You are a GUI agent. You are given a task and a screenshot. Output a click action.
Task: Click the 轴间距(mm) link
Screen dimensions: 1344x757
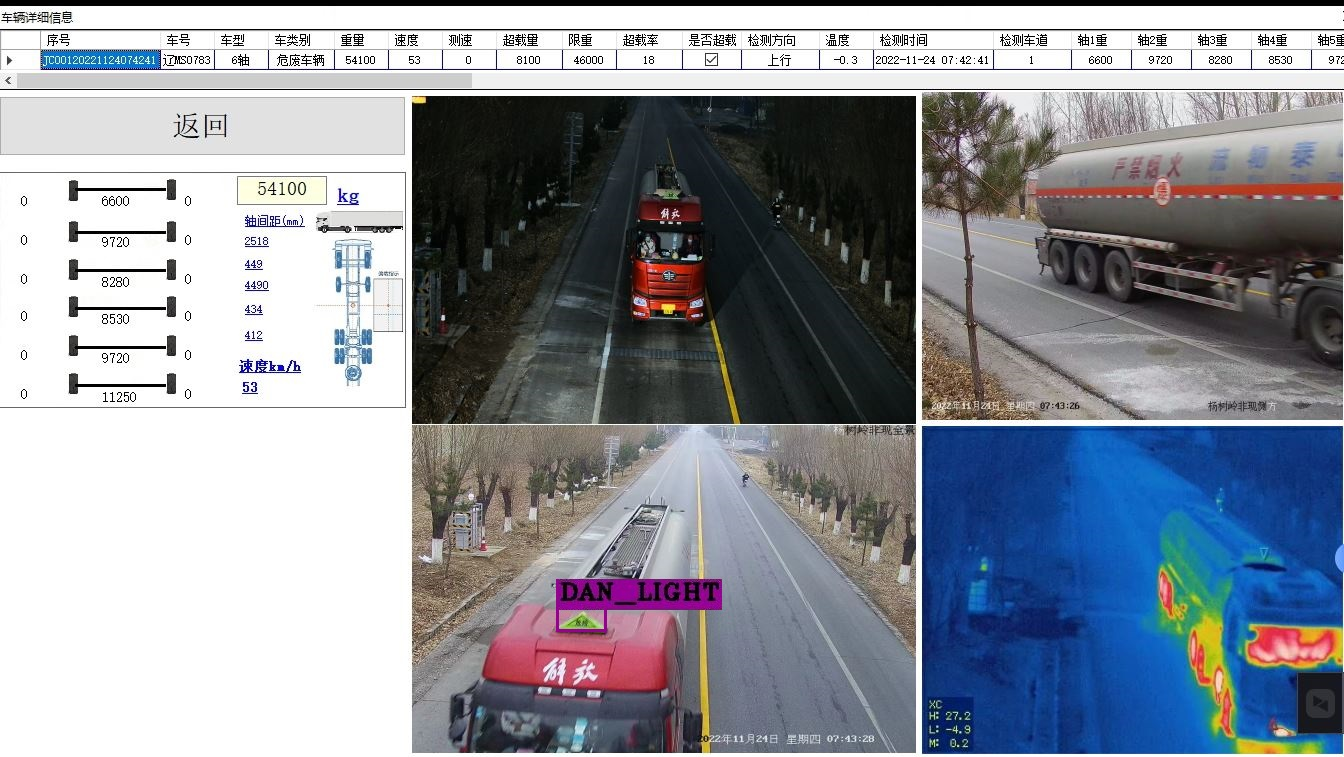tap(274, 221)
